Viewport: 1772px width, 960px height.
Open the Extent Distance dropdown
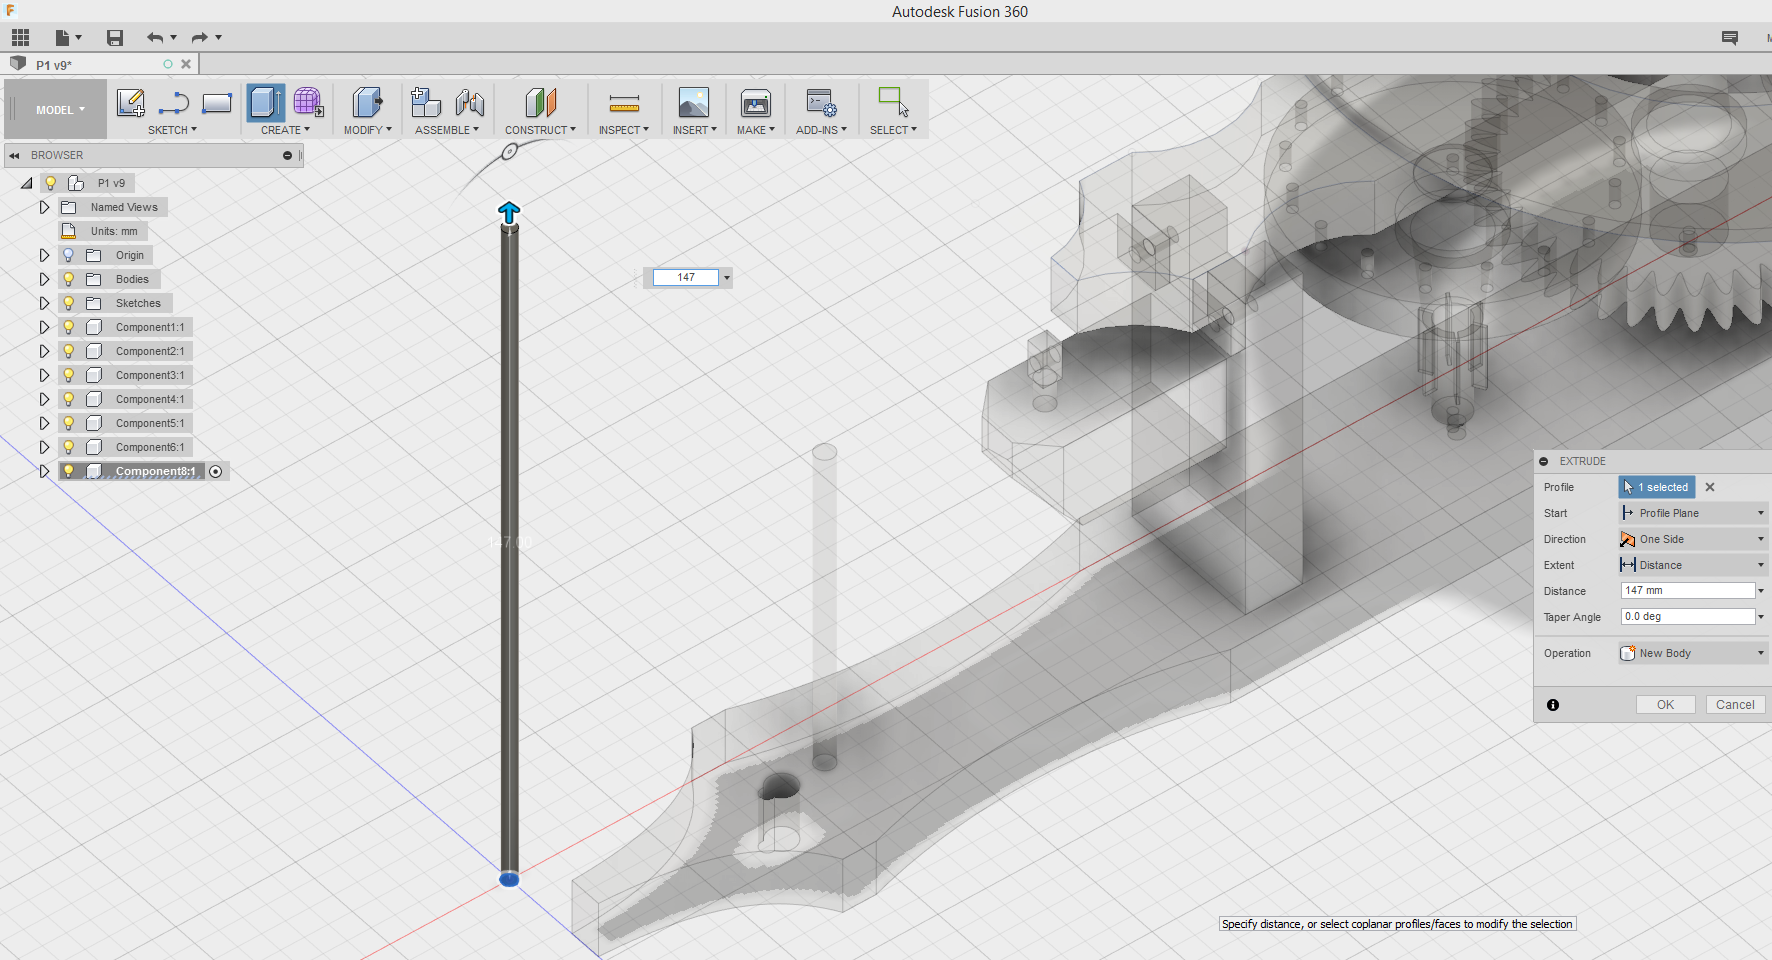coord(1693,565)
